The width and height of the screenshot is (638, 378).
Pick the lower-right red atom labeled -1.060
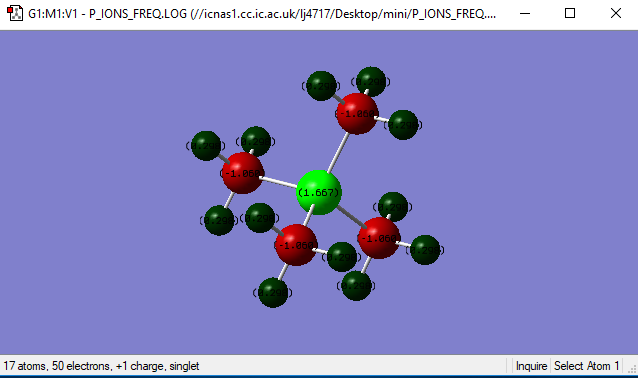coord(379,238)
